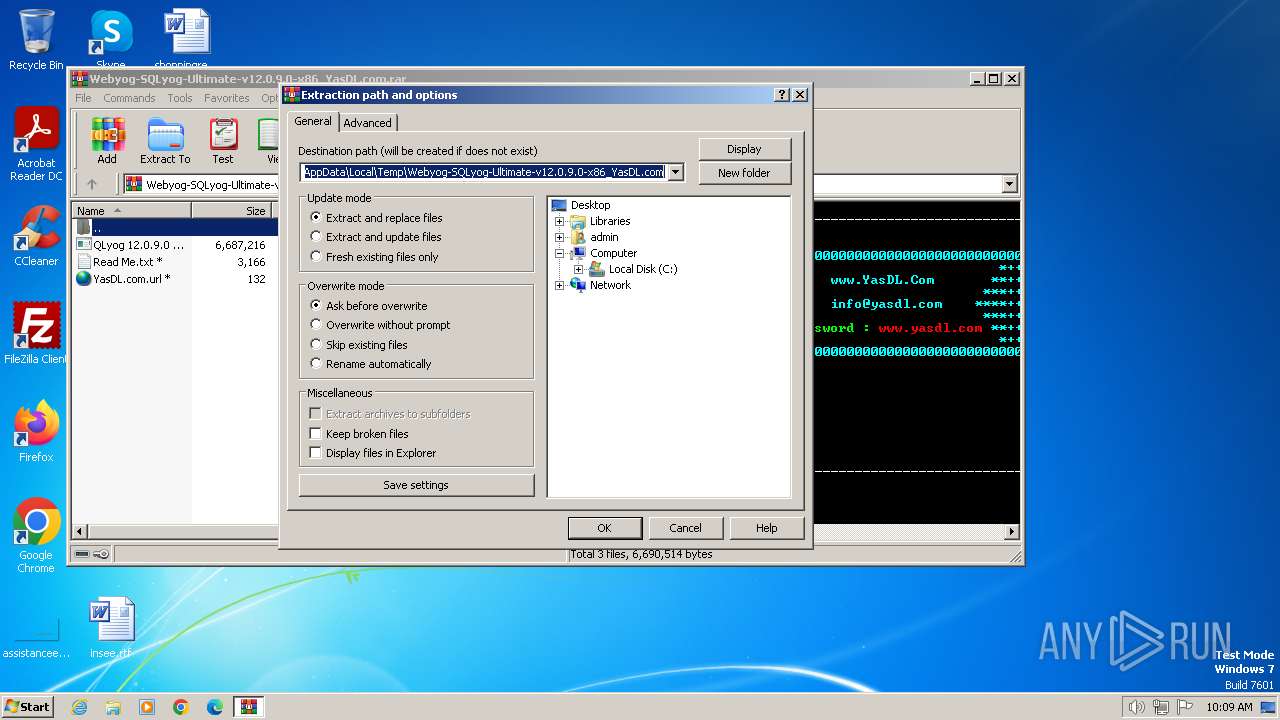Click the Destination path input field
Screen dimensions: 1280x720
pos(484,172)
